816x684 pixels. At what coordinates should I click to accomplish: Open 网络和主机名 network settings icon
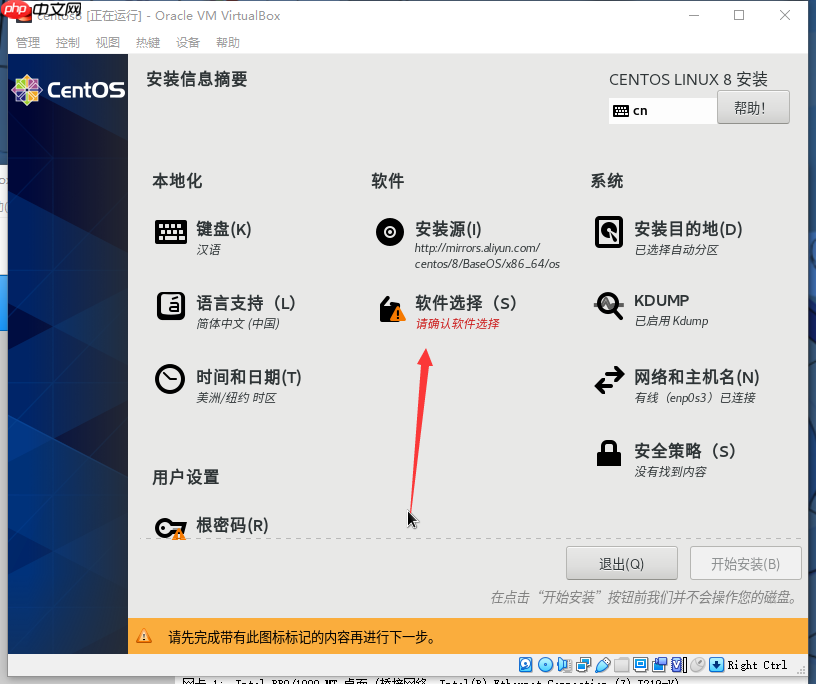coord(609,379)
